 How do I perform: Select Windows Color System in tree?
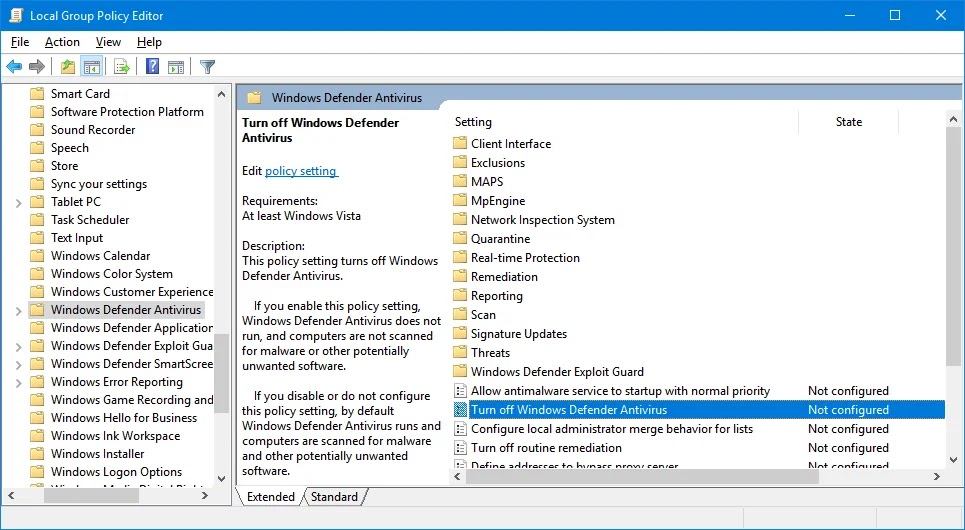111,274
